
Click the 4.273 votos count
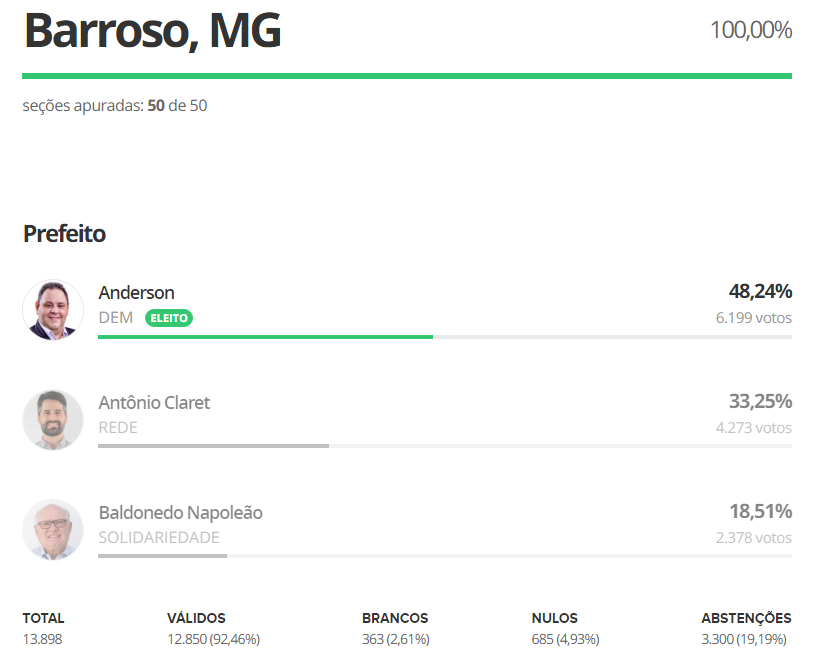pyautogui.click(x=753, y=427)
